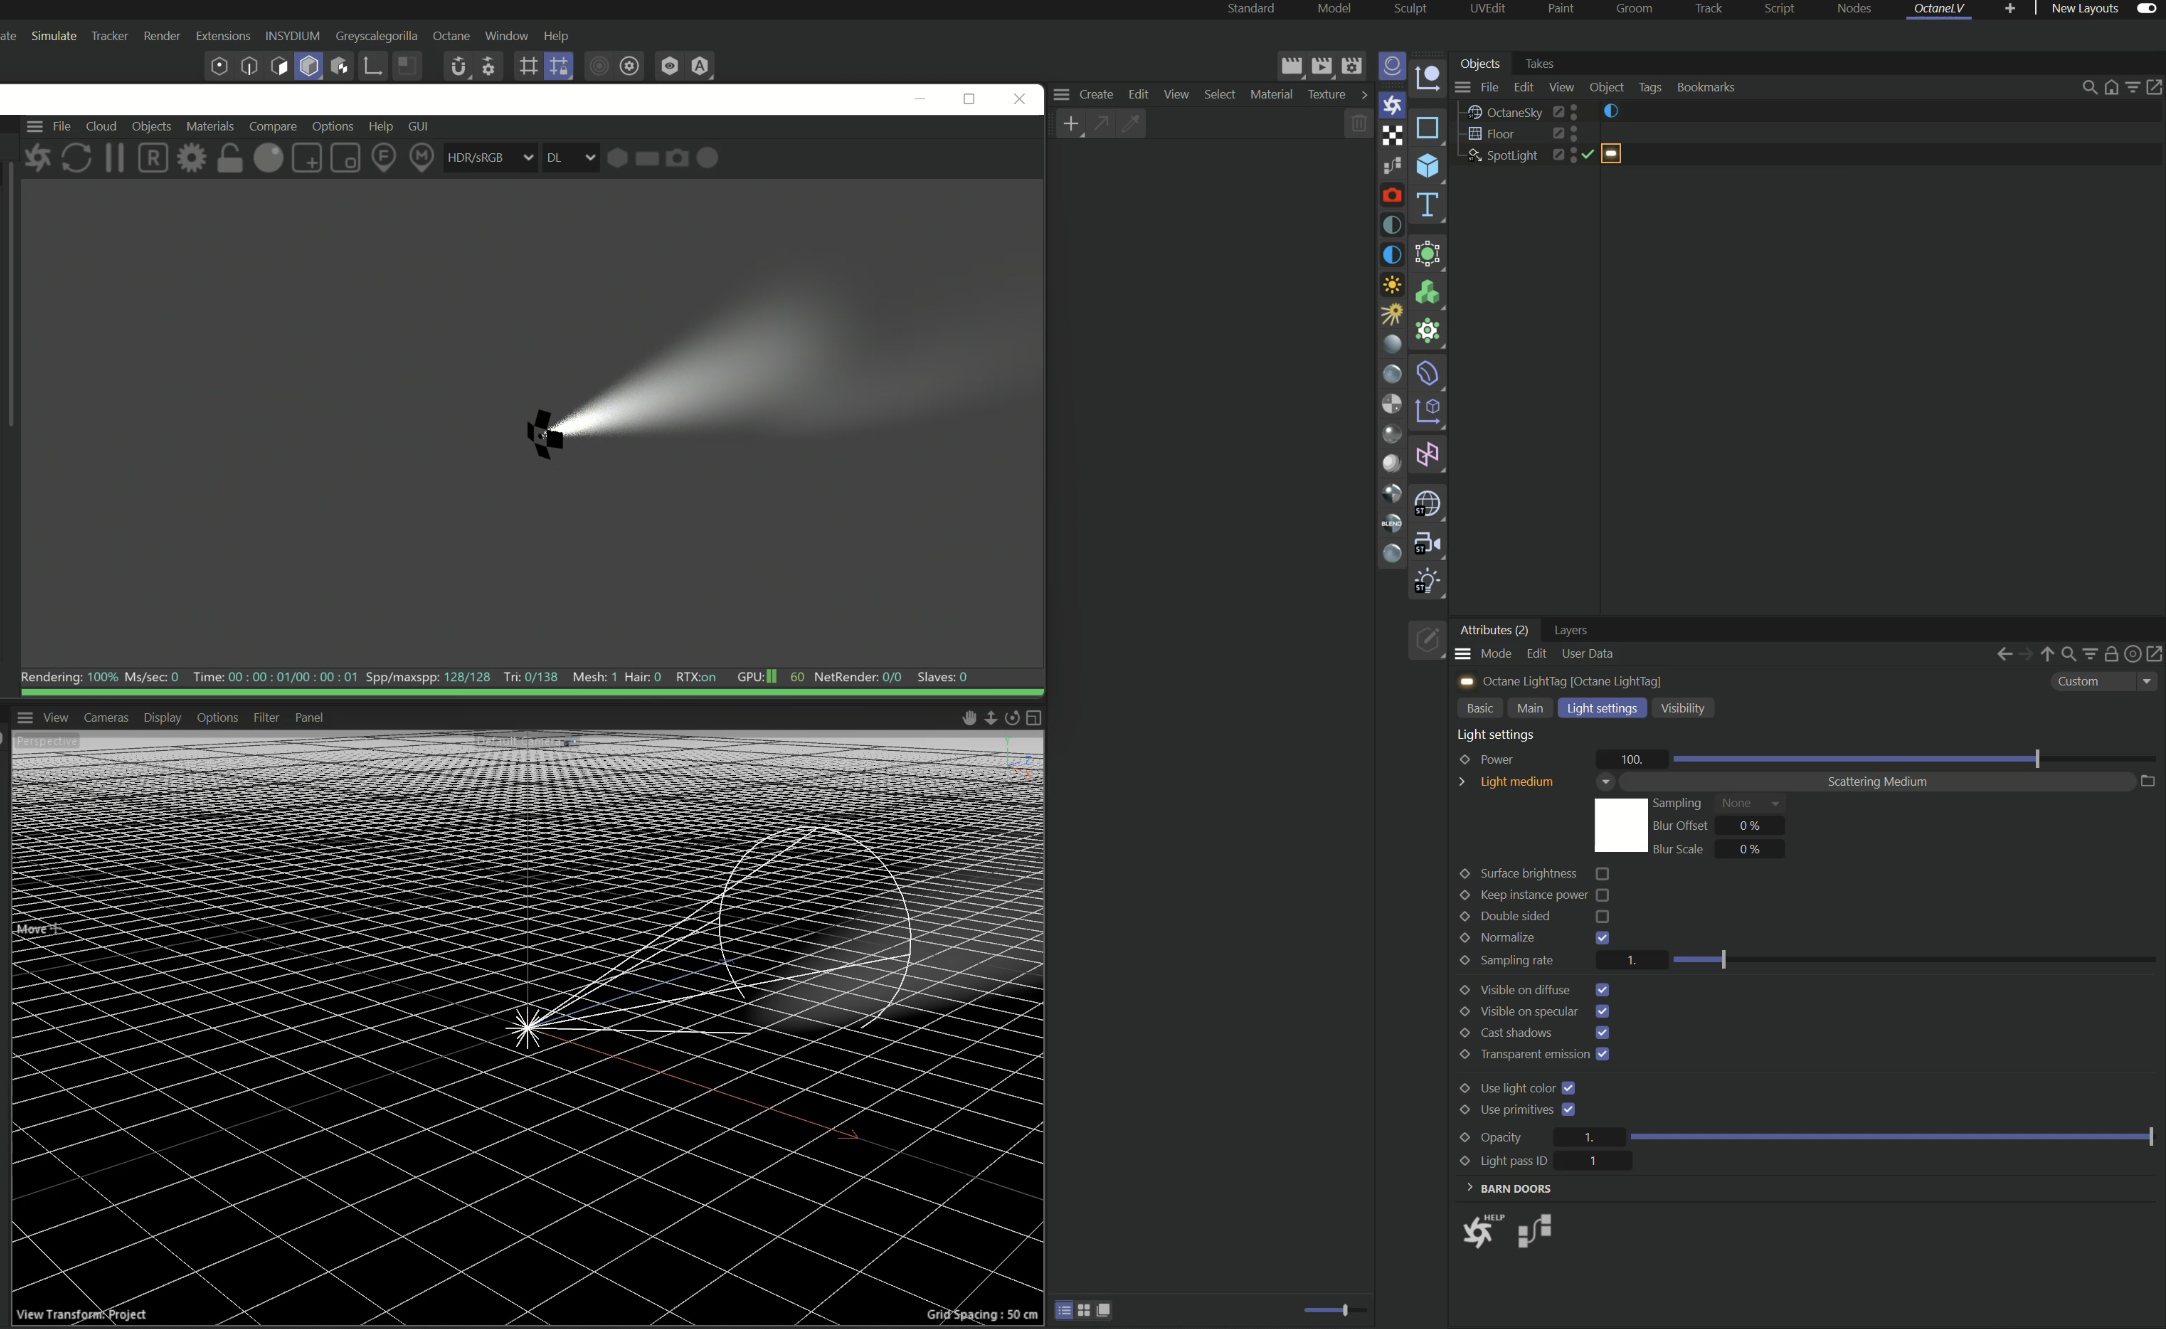Screen dimensions: 2166x1329
Task: Pause the Octane render
Action: pyautogui.click(x=115, y=158)
